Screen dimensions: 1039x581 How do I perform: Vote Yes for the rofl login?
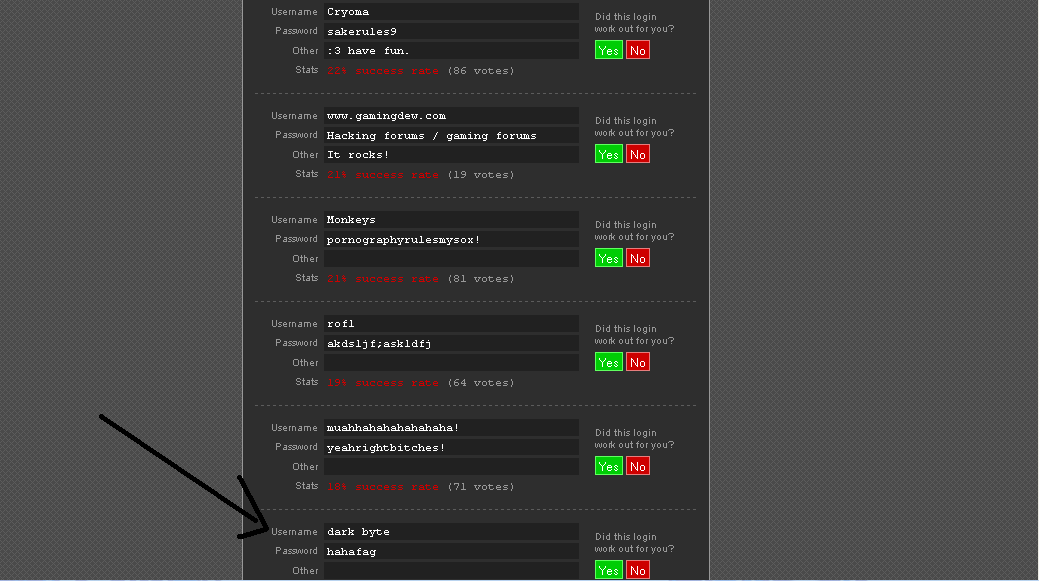(x=608, y=362)
